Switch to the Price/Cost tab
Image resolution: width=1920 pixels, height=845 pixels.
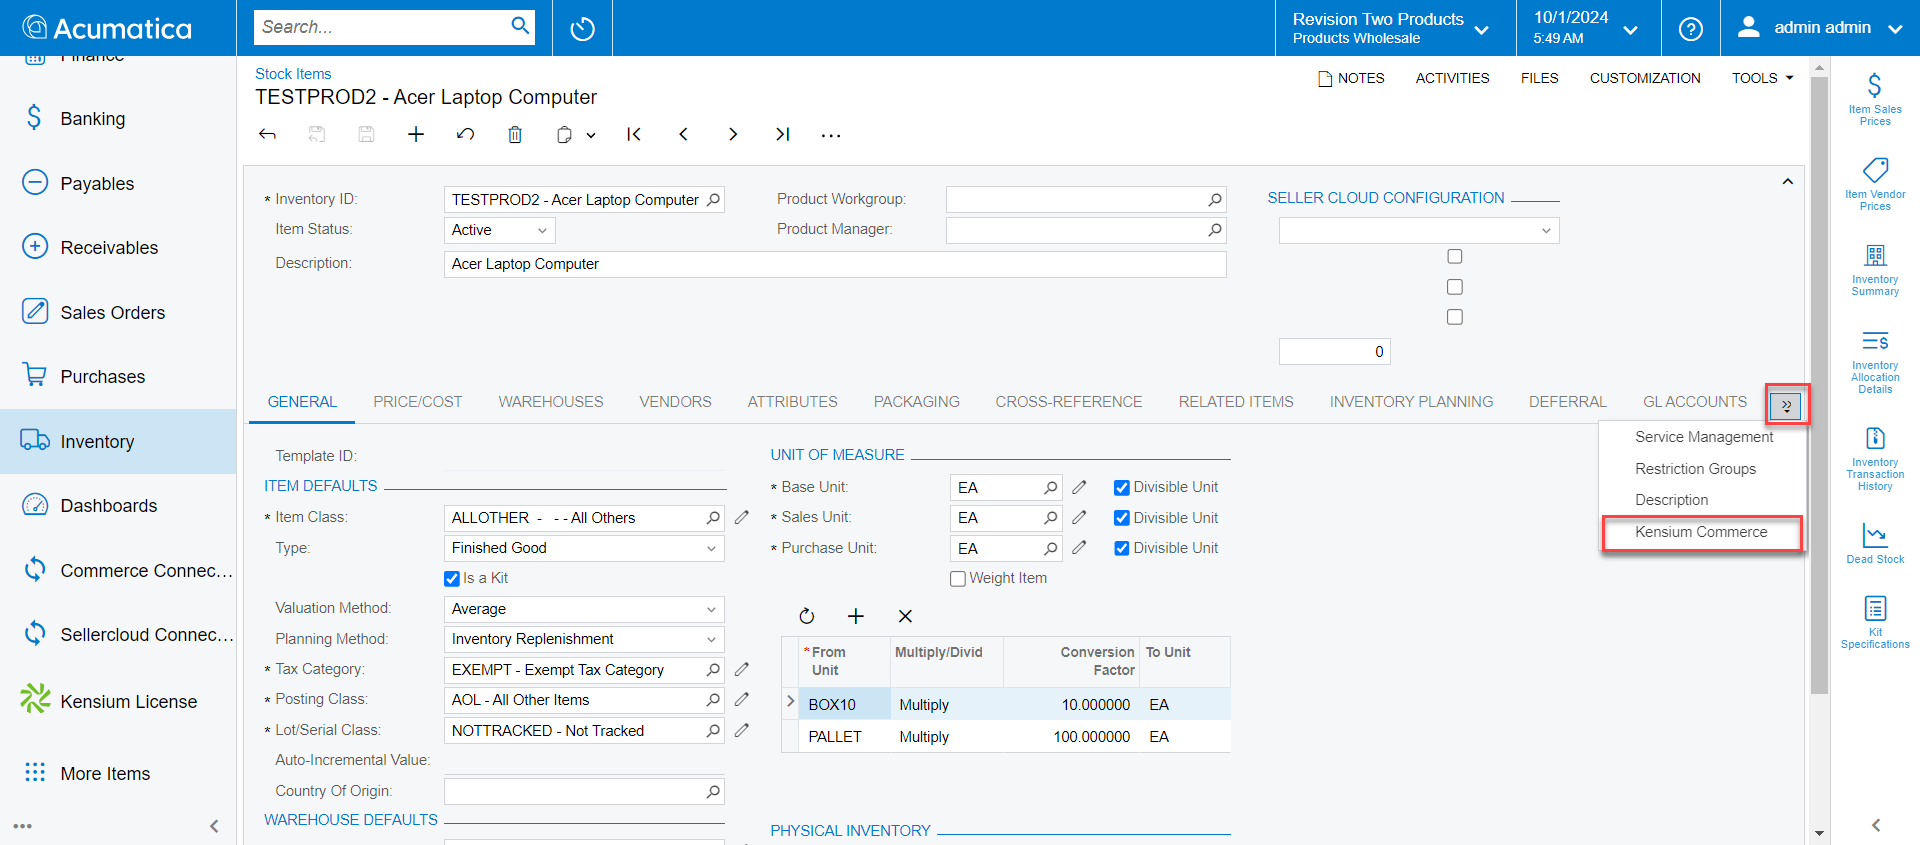click(x=418, y=402)
